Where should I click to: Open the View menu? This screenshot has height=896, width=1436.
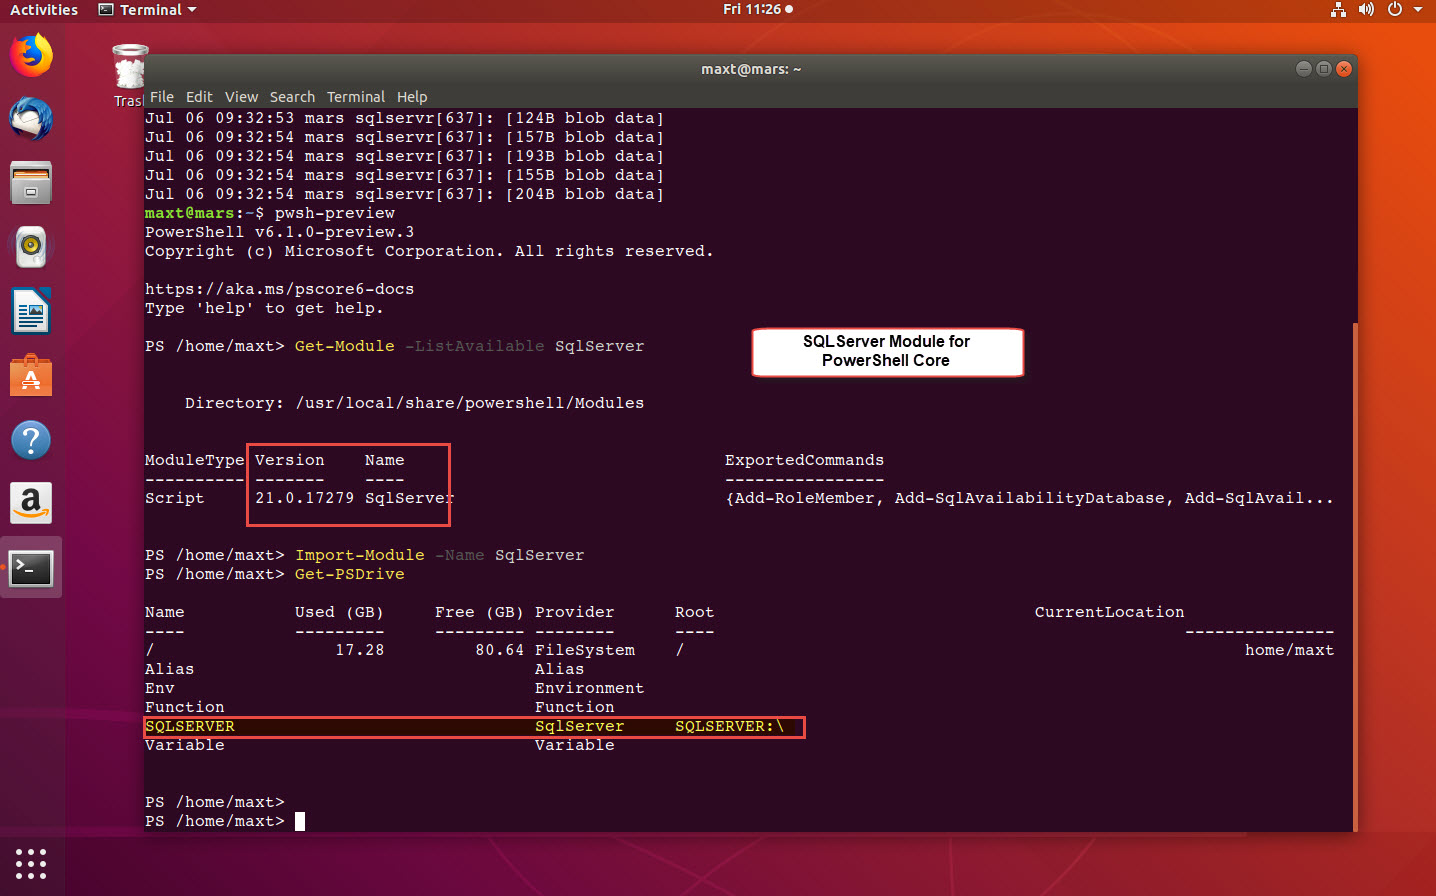click(x=241, y=97)
